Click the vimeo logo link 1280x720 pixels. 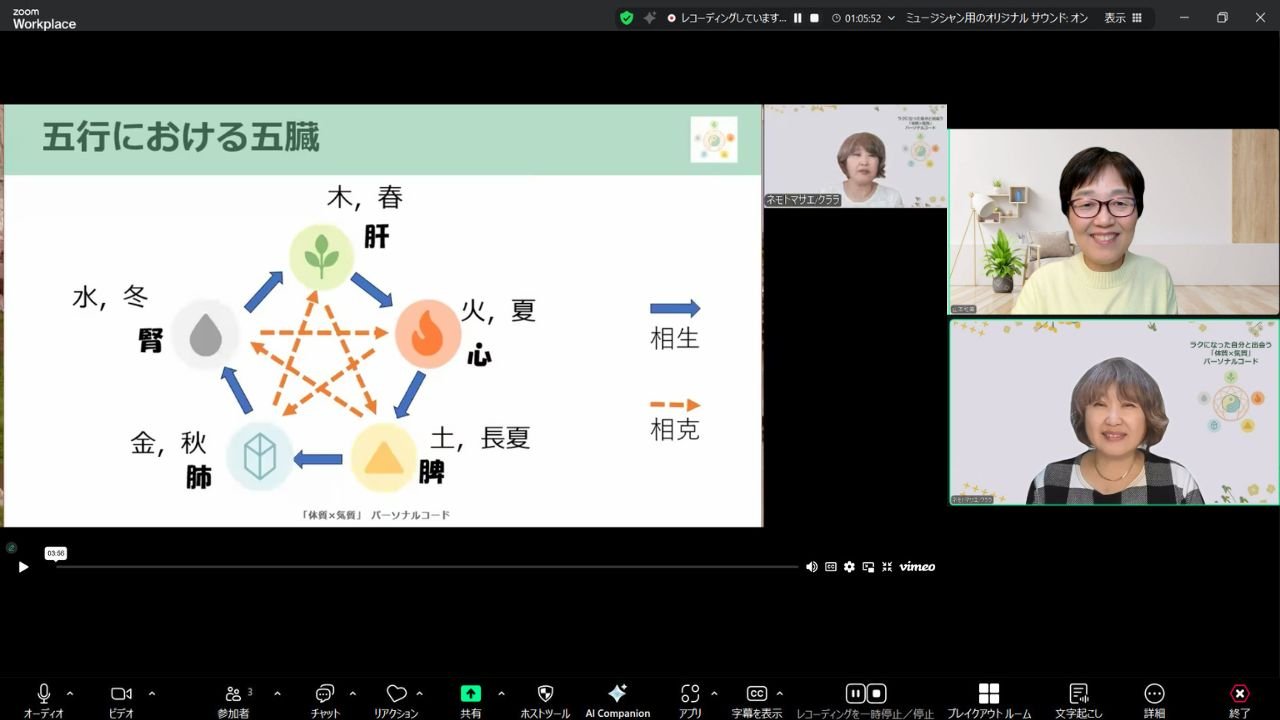(x=917, y=567)
